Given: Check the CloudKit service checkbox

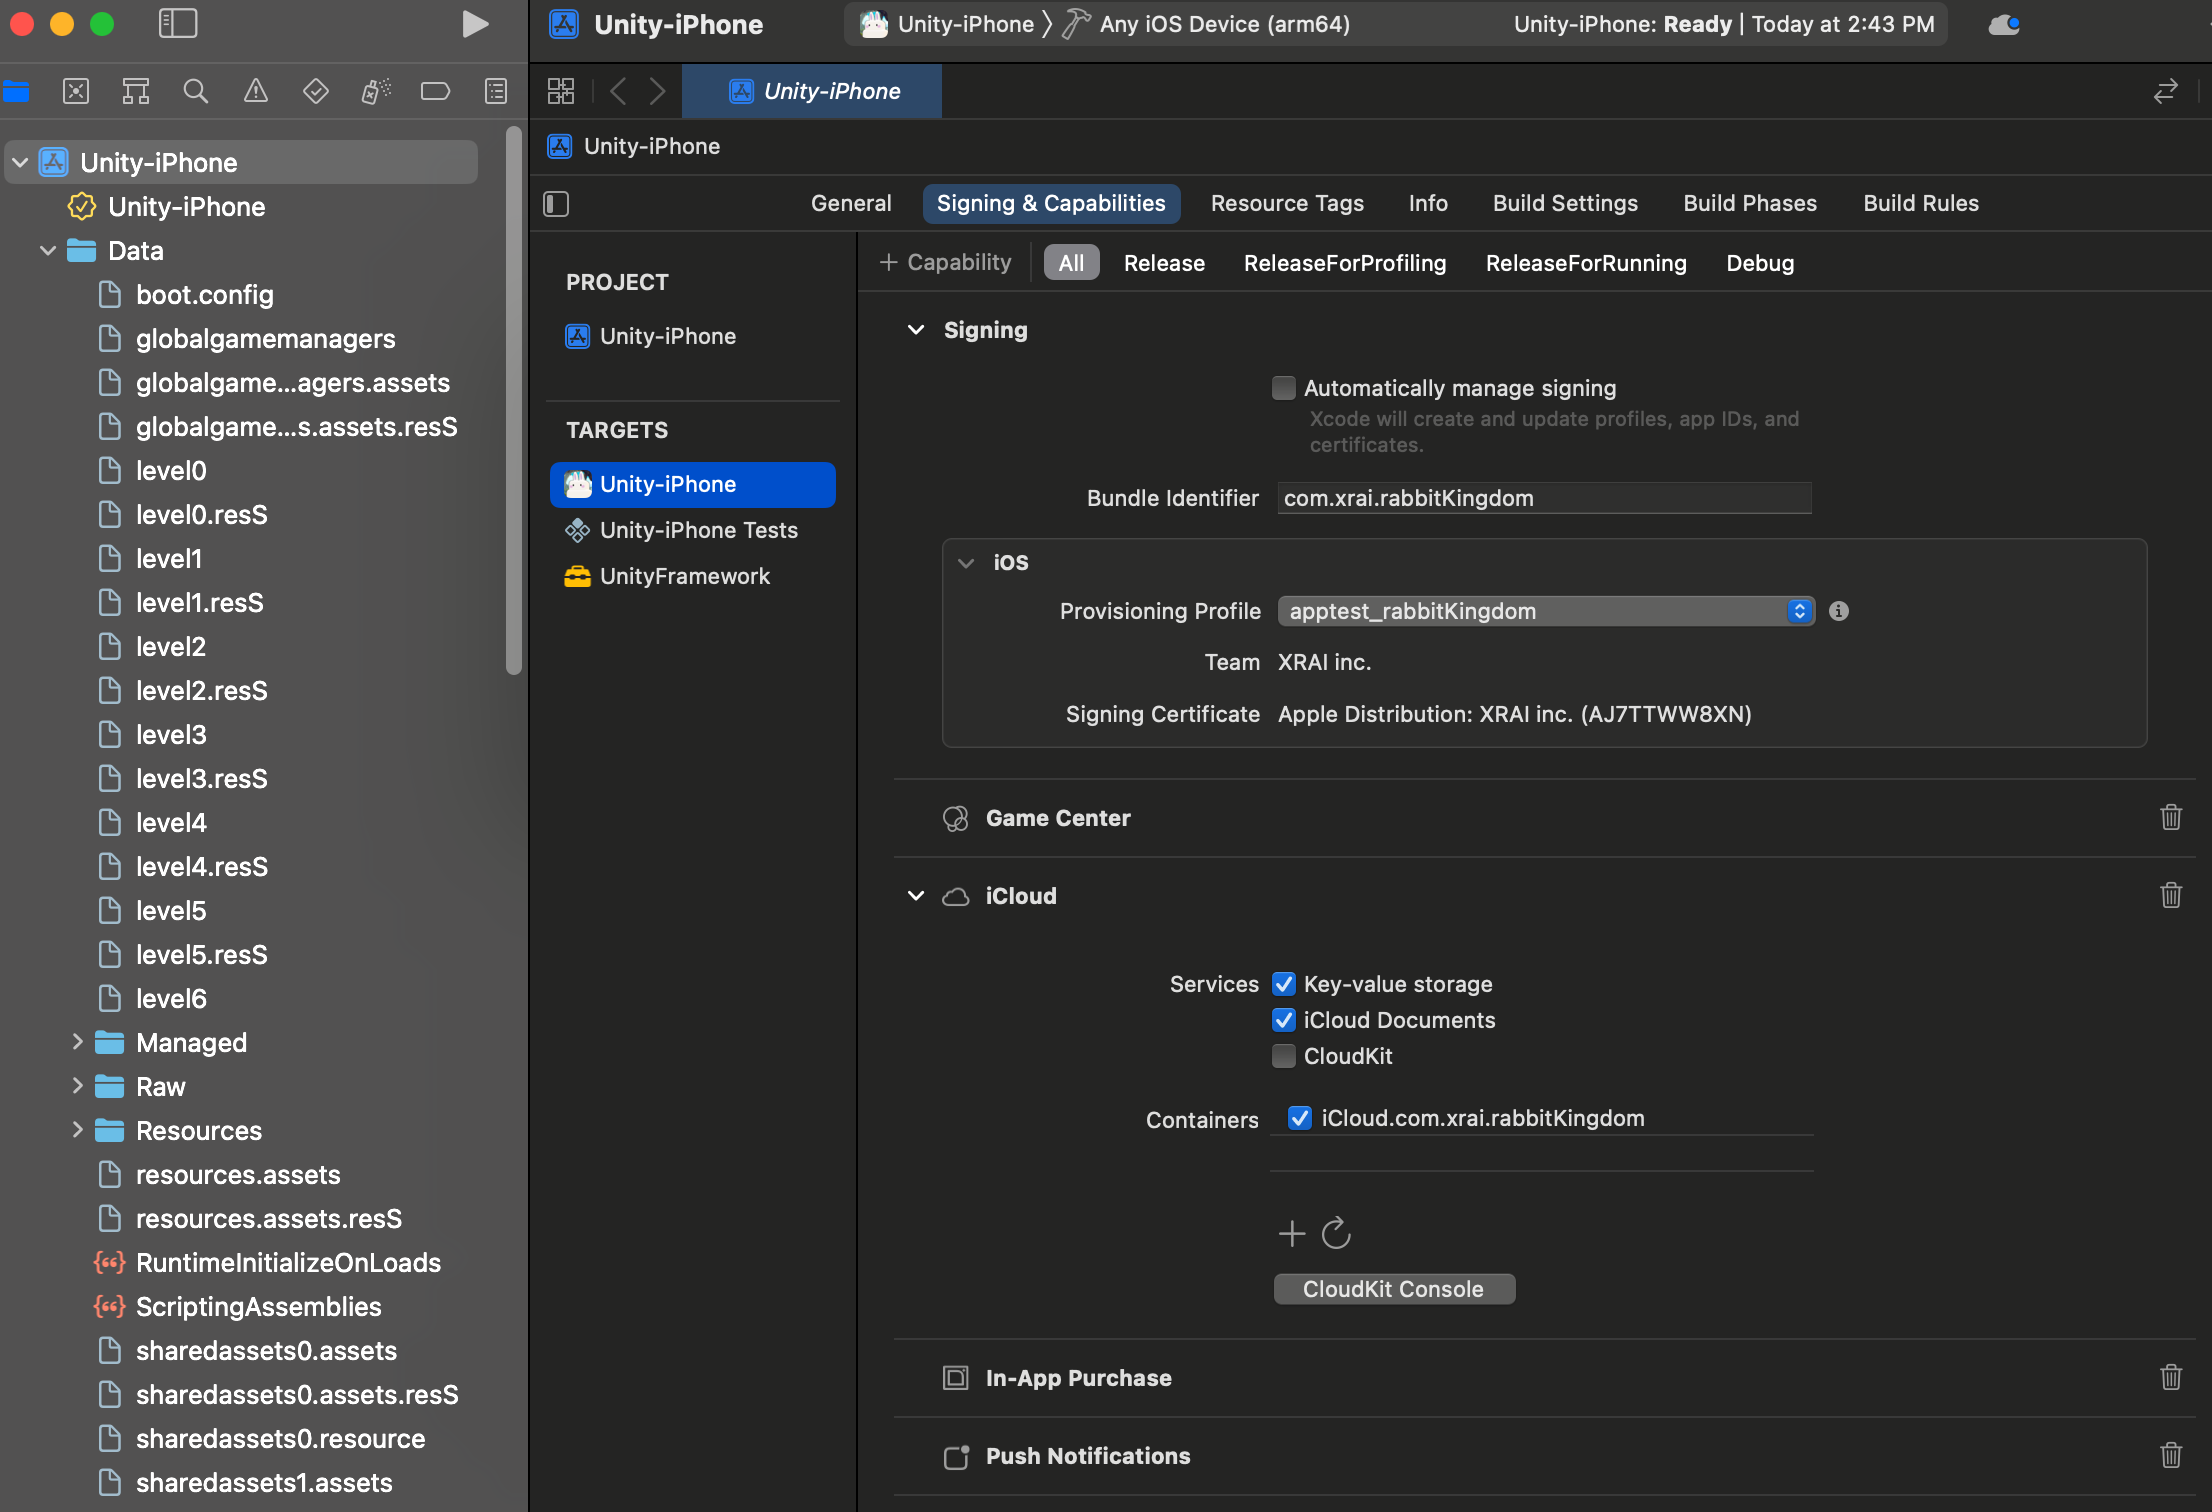Looking at the screenshot, I should [x=1283, y=1056].
